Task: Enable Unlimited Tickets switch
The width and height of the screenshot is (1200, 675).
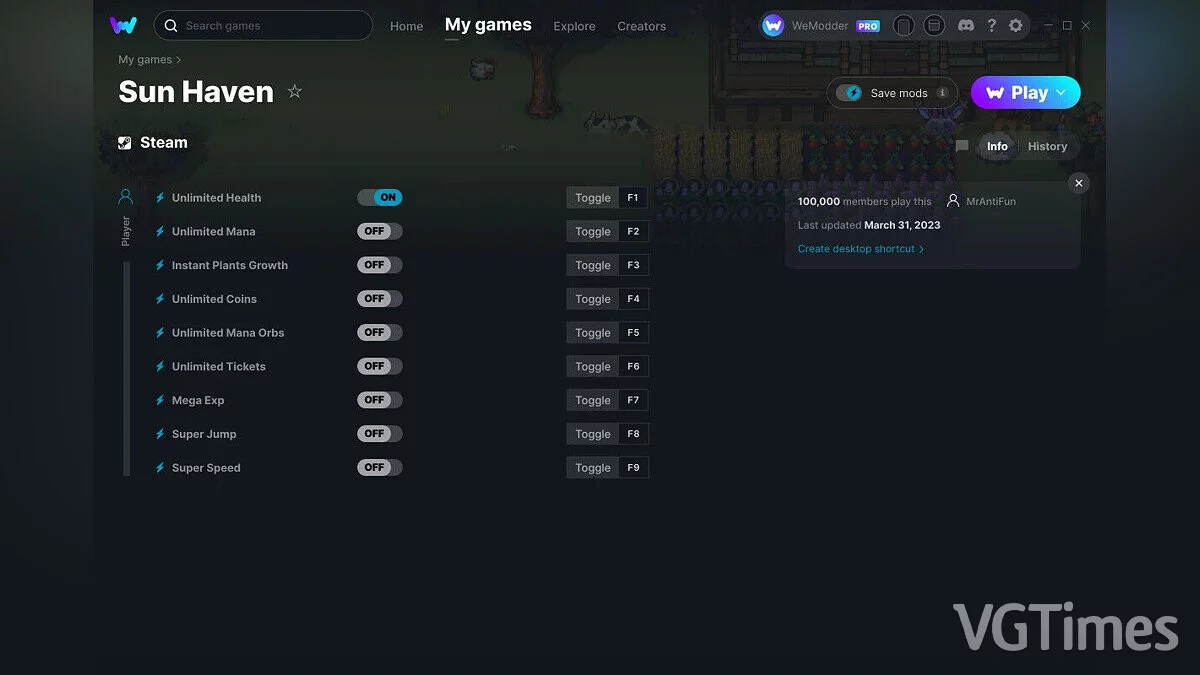Action: pyautogui.click(x=380, y=366)
